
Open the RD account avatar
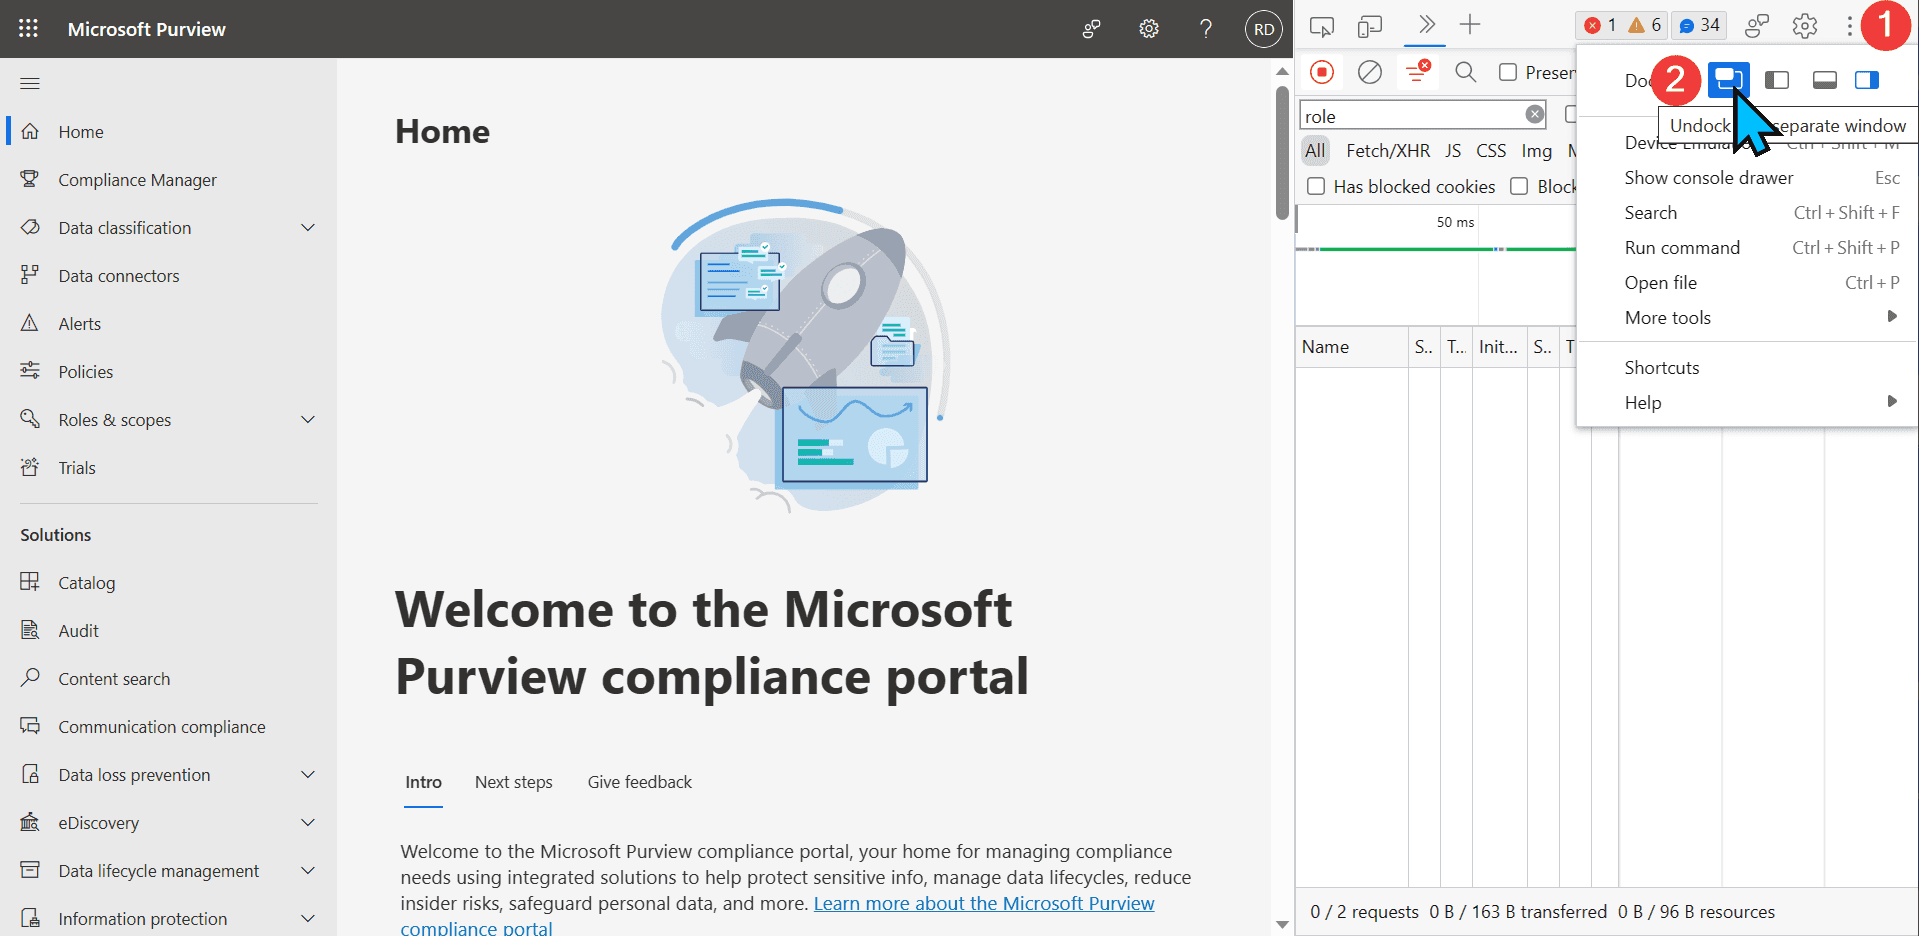click(1264, 29)
